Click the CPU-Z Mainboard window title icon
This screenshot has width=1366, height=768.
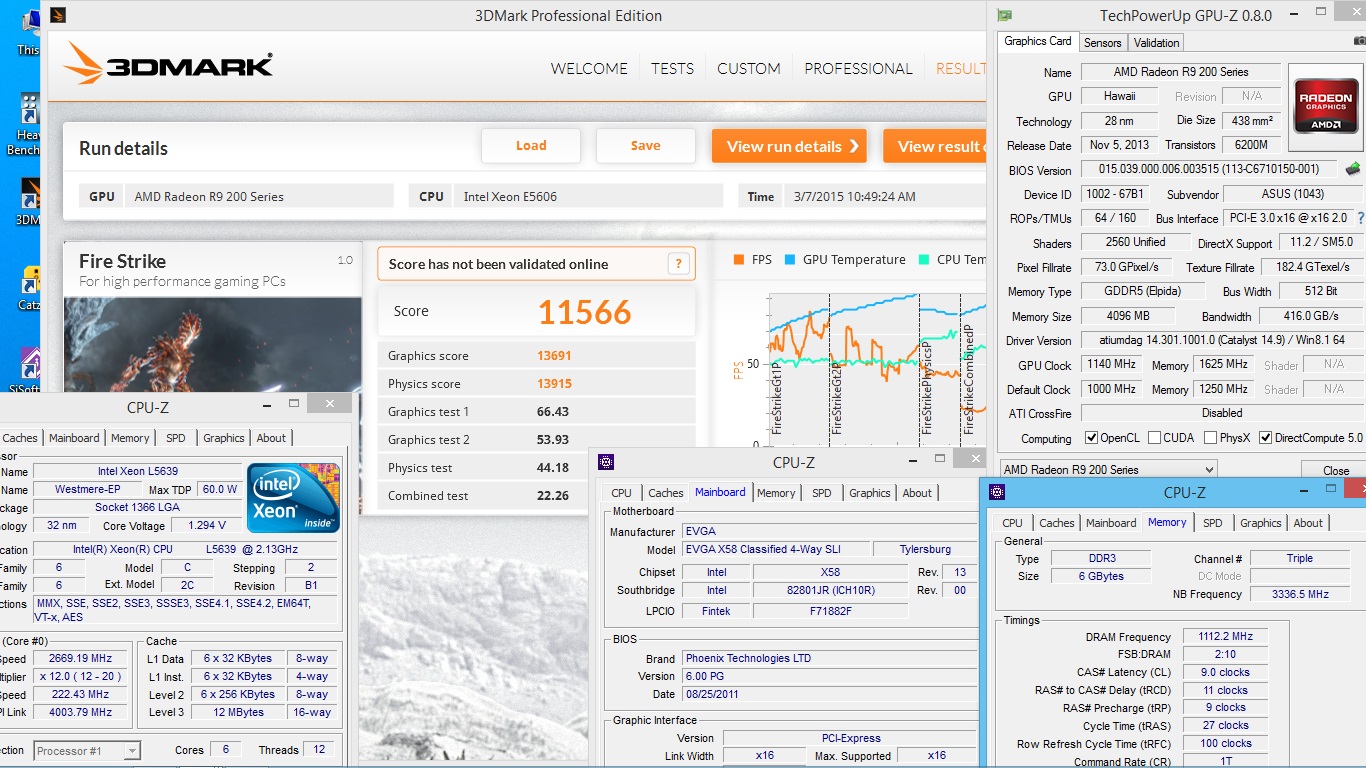(605, 461)
